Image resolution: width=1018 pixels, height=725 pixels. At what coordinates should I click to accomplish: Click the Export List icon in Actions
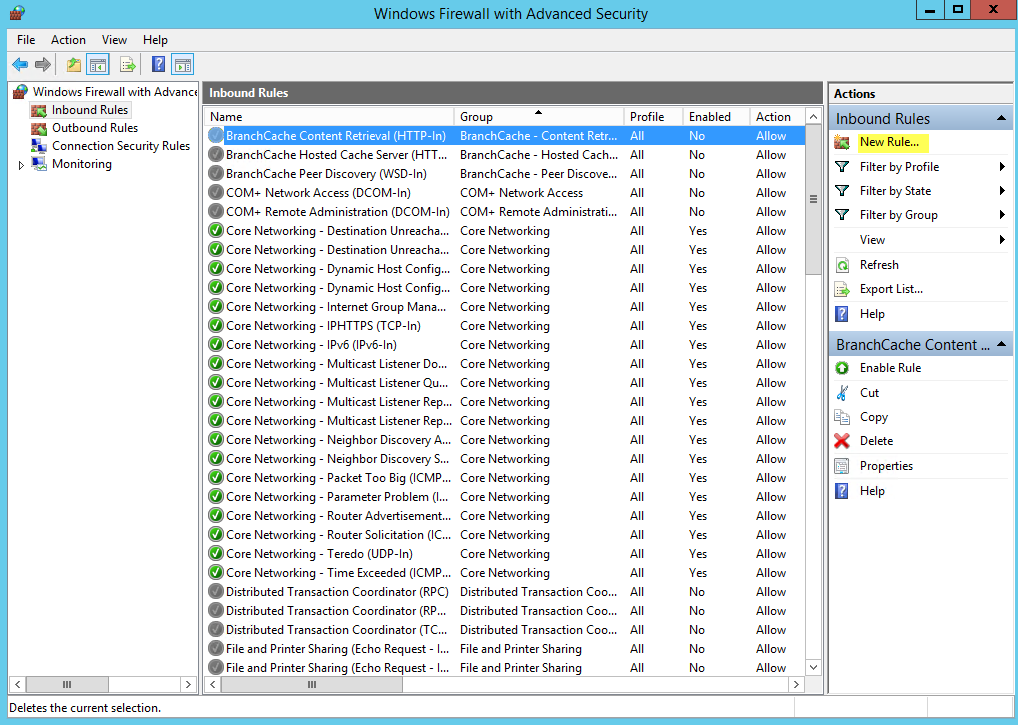click(842, 289)
